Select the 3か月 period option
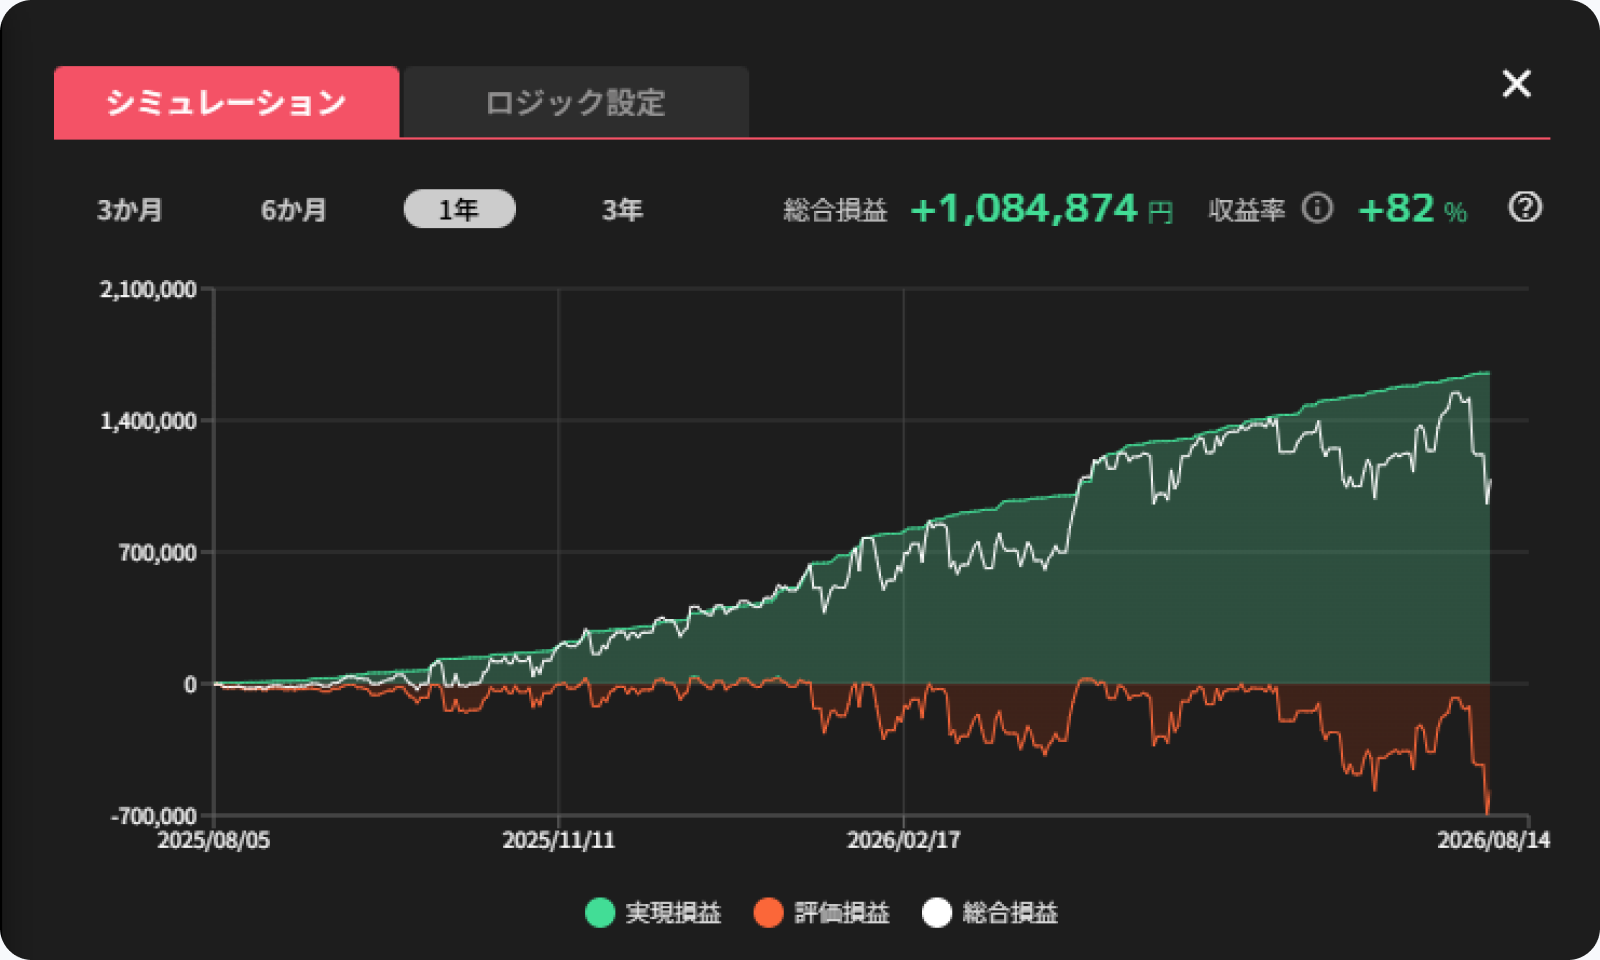This screenshot has width=1600, height=960. [x=130, y=210]
